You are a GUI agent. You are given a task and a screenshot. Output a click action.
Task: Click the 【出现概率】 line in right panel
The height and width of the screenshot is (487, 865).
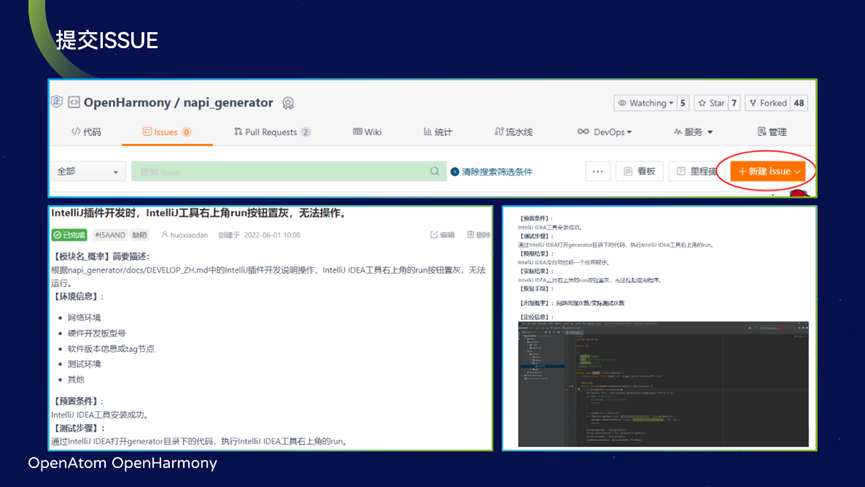(x=572, y=303)
